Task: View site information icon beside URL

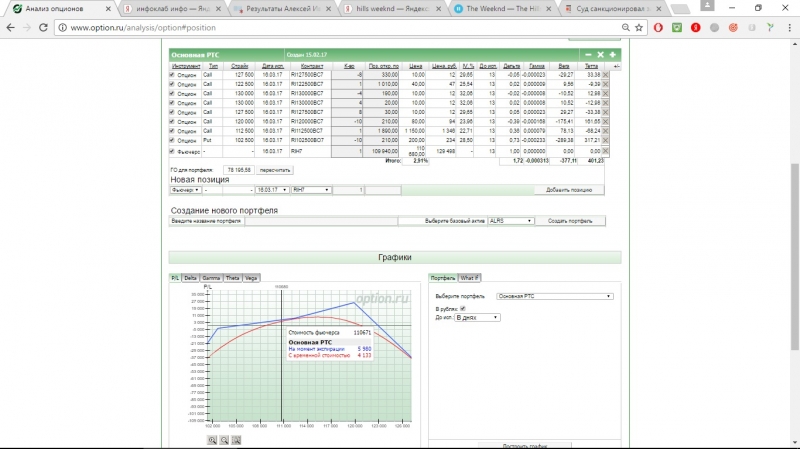Action: (x=62, y=28)
